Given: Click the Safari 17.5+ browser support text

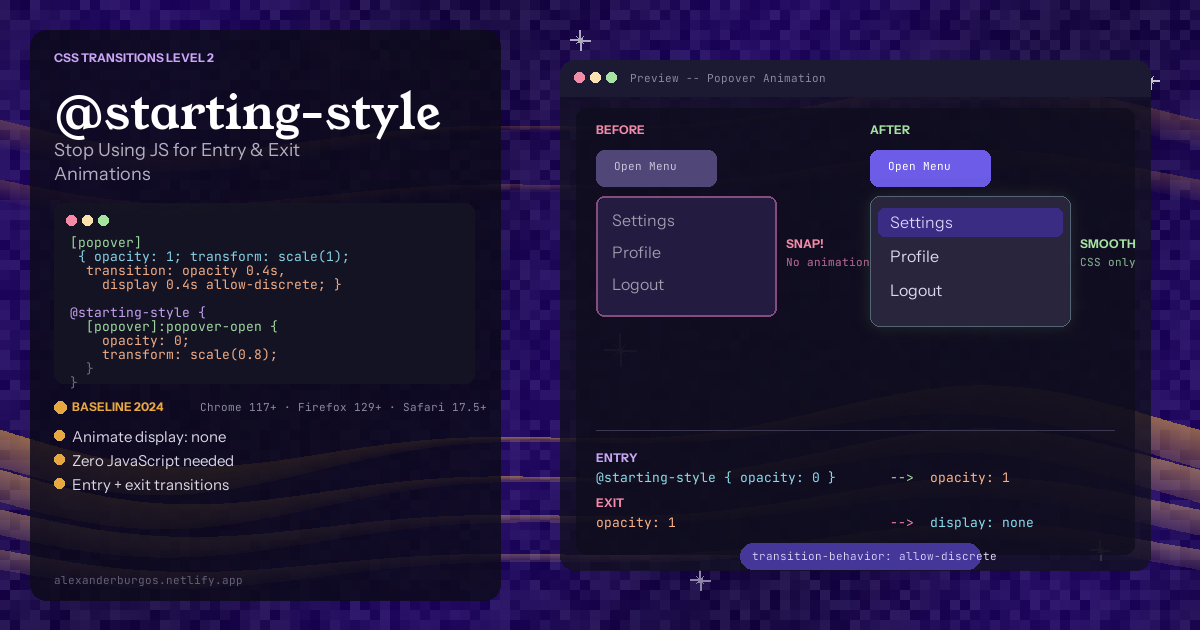Looking at the screenshot, I should (445, 408).
